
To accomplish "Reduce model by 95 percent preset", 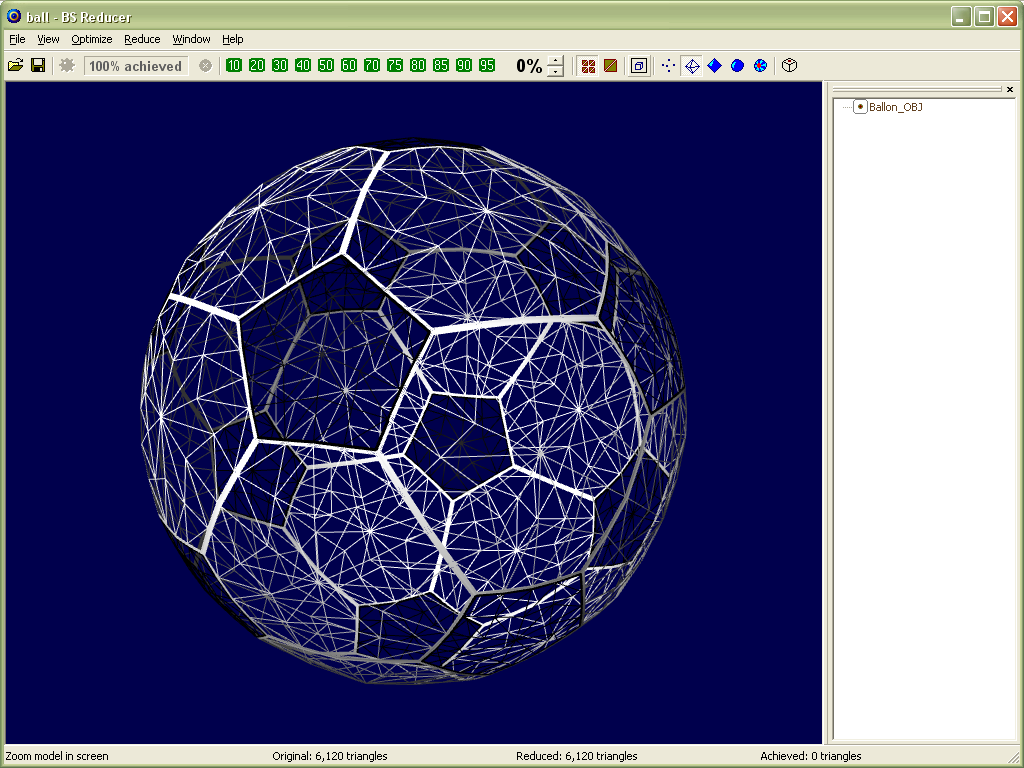I will (487, 65).
